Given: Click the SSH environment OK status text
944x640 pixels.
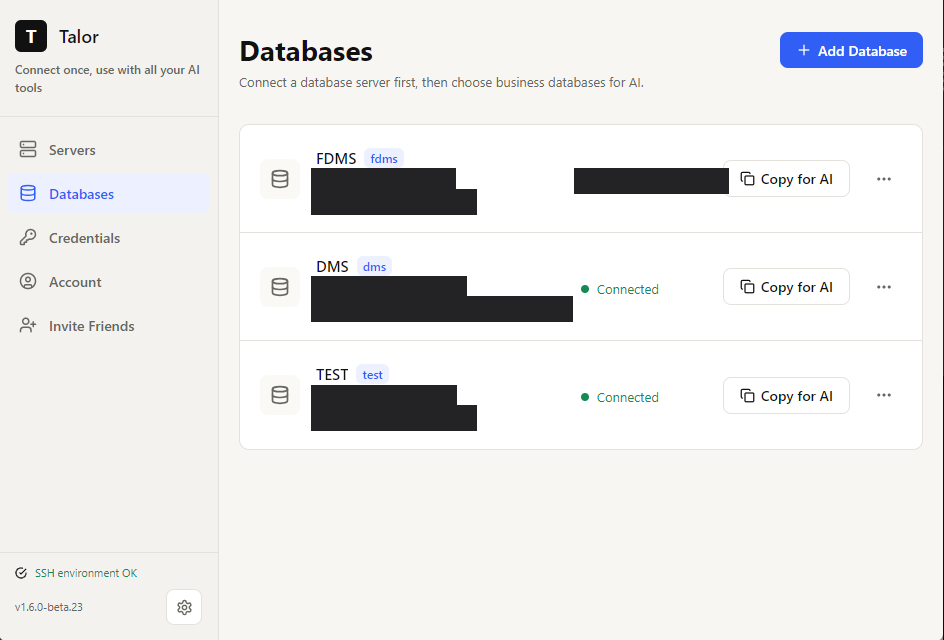Looking at the screenshot, I should [86, 573].
